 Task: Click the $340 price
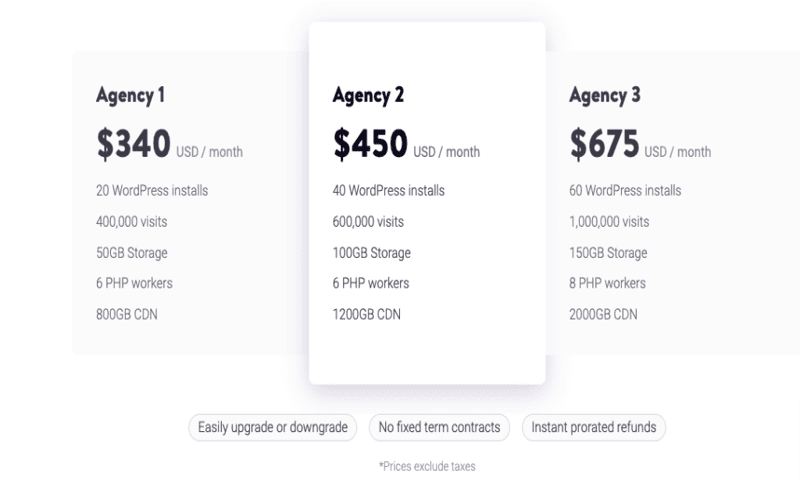133,143
